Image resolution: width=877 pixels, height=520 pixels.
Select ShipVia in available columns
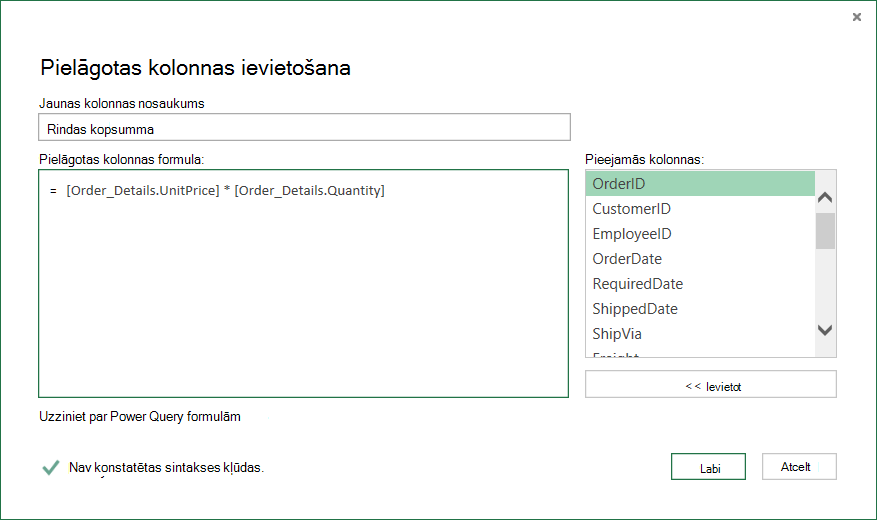[x=700, y=334]
